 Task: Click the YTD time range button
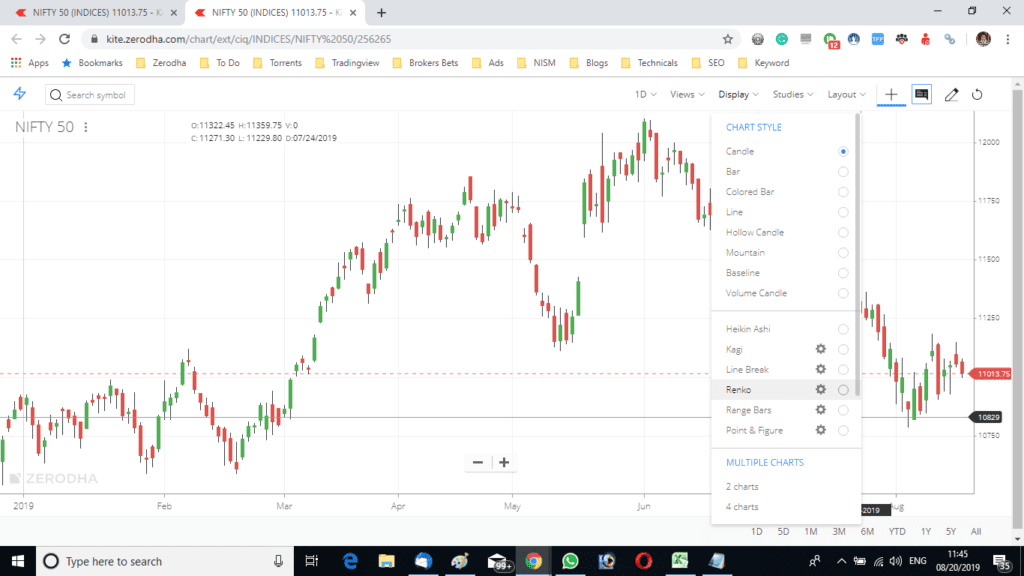click(896, 532)
